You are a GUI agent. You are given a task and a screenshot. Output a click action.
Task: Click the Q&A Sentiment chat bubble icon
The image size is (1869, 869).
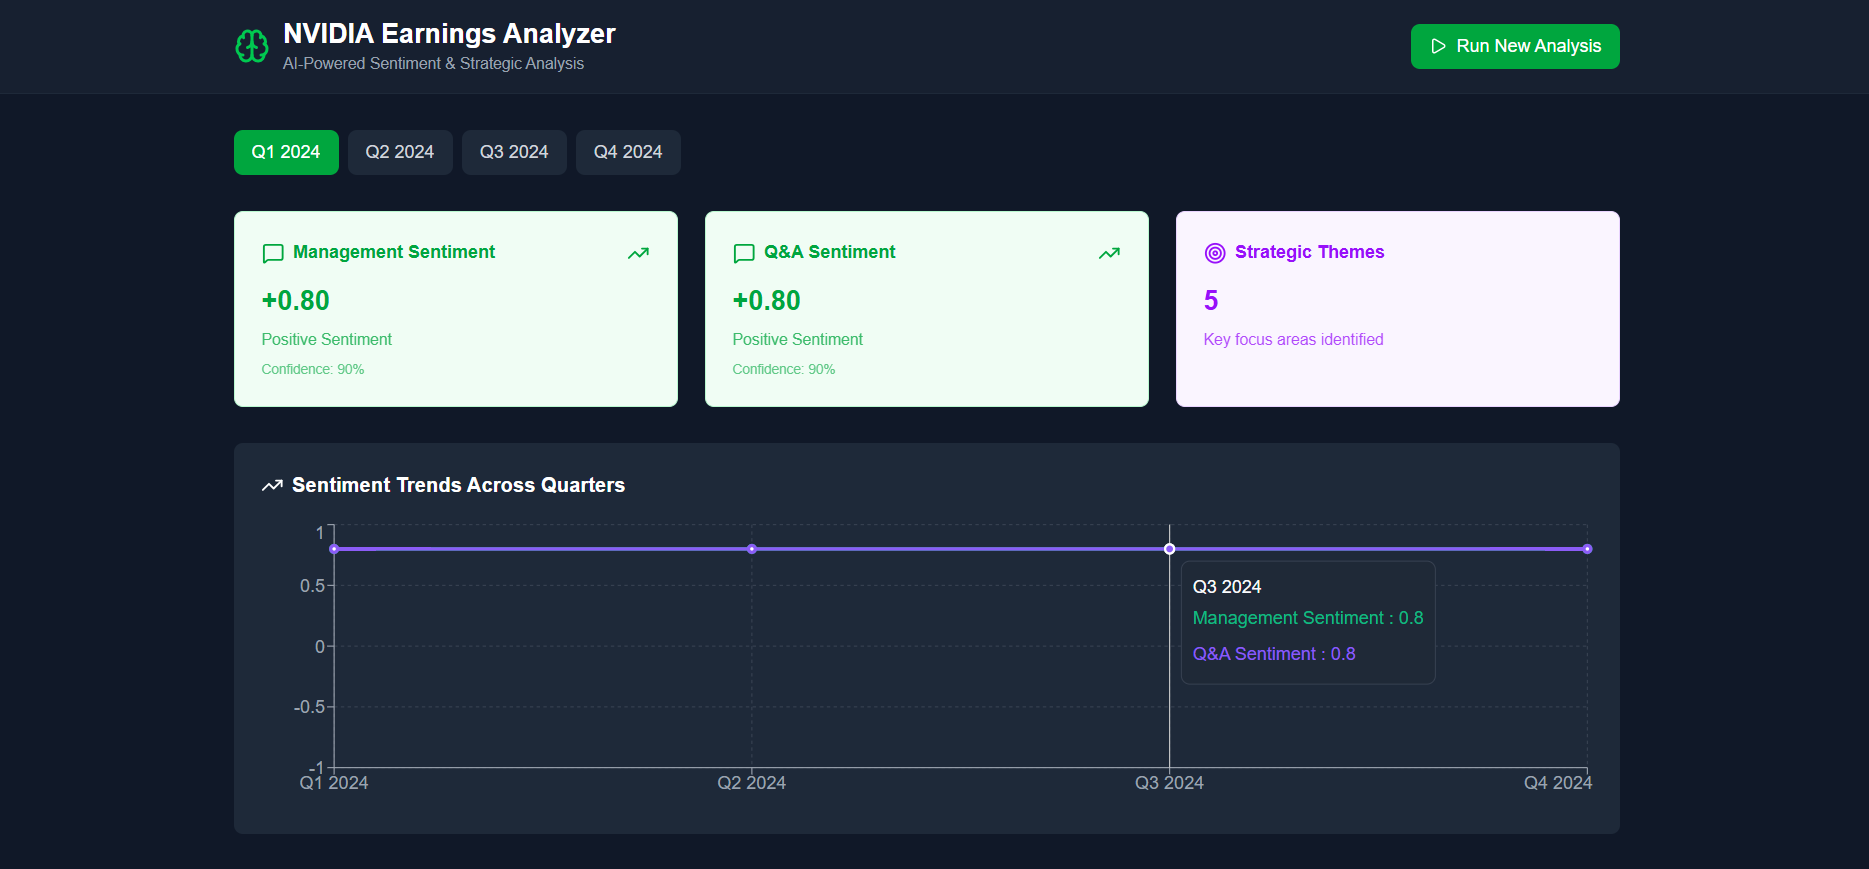(743, 253)
